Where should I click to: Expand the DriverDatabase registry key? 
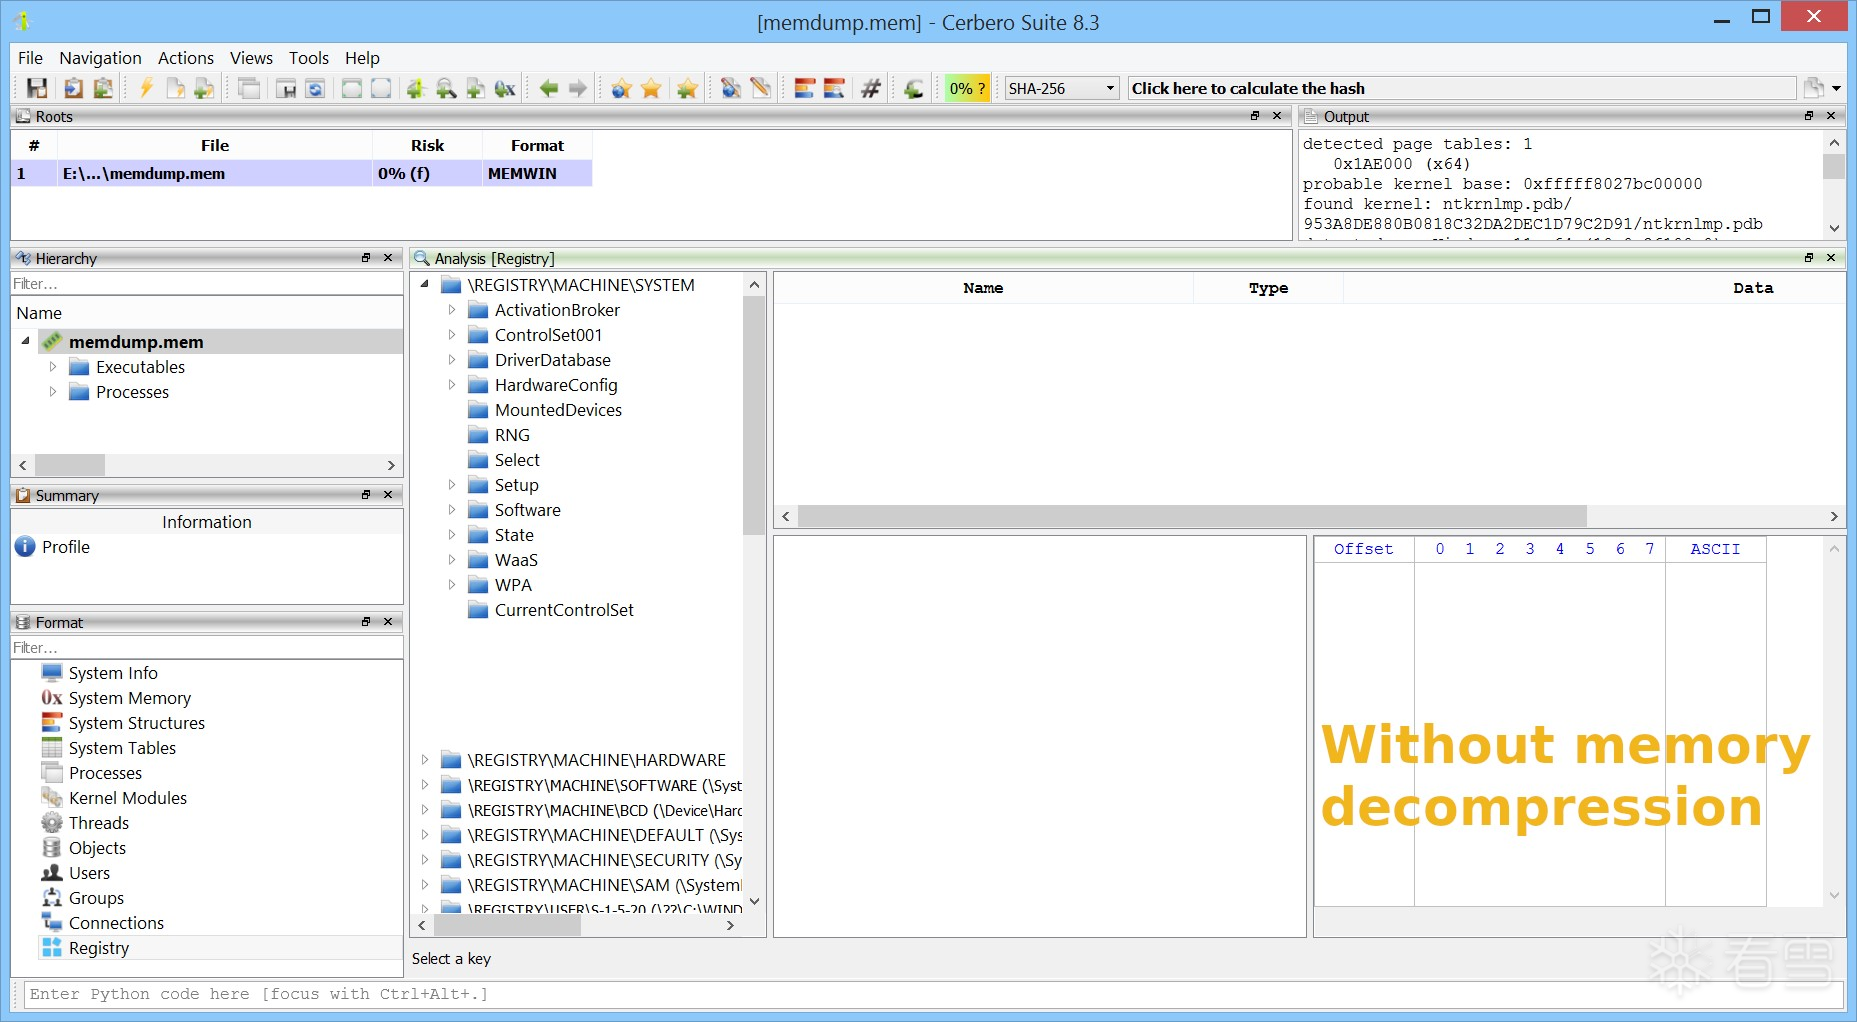[x=451, y=360]
